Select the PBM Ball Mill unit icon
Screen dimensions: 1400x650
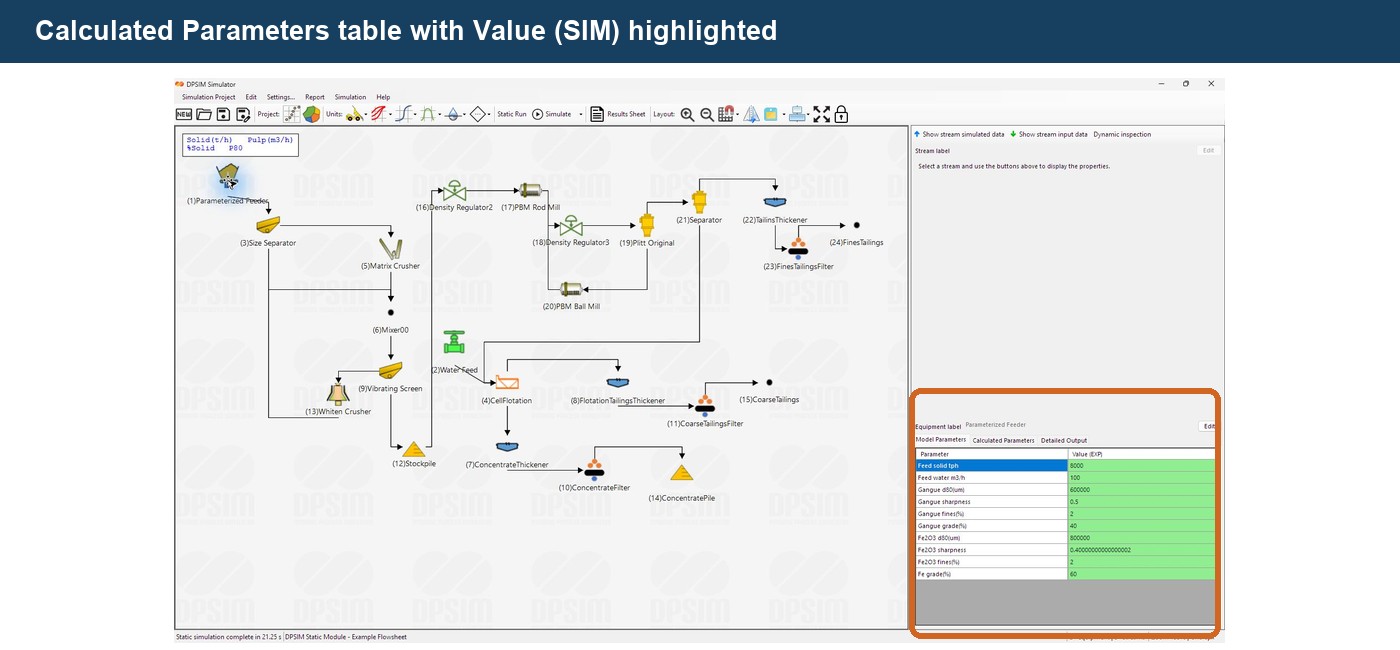pyautogui.click(x=570, y=289)
